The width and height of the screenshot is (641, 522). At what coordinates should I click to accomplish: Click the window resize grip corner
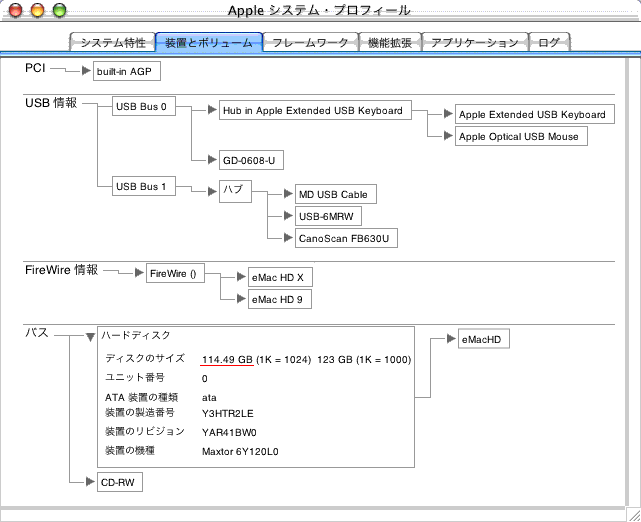coord(633,514)
